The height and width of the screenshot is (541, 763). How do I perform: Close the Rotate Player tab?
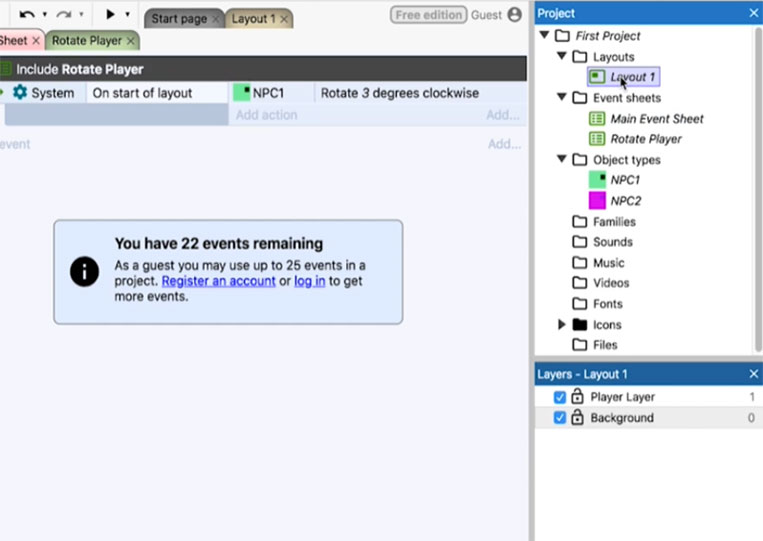point(130,41)
